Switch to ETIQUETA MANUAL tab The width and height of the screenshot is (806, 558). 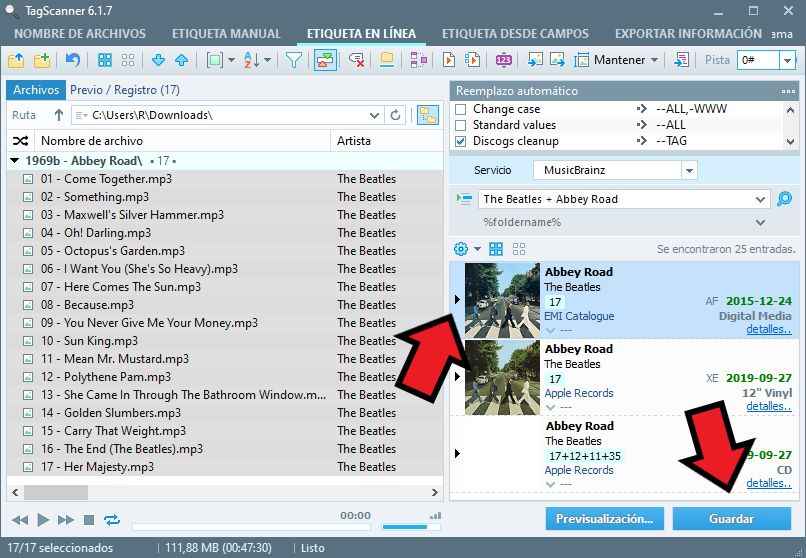tap(226, 34)
